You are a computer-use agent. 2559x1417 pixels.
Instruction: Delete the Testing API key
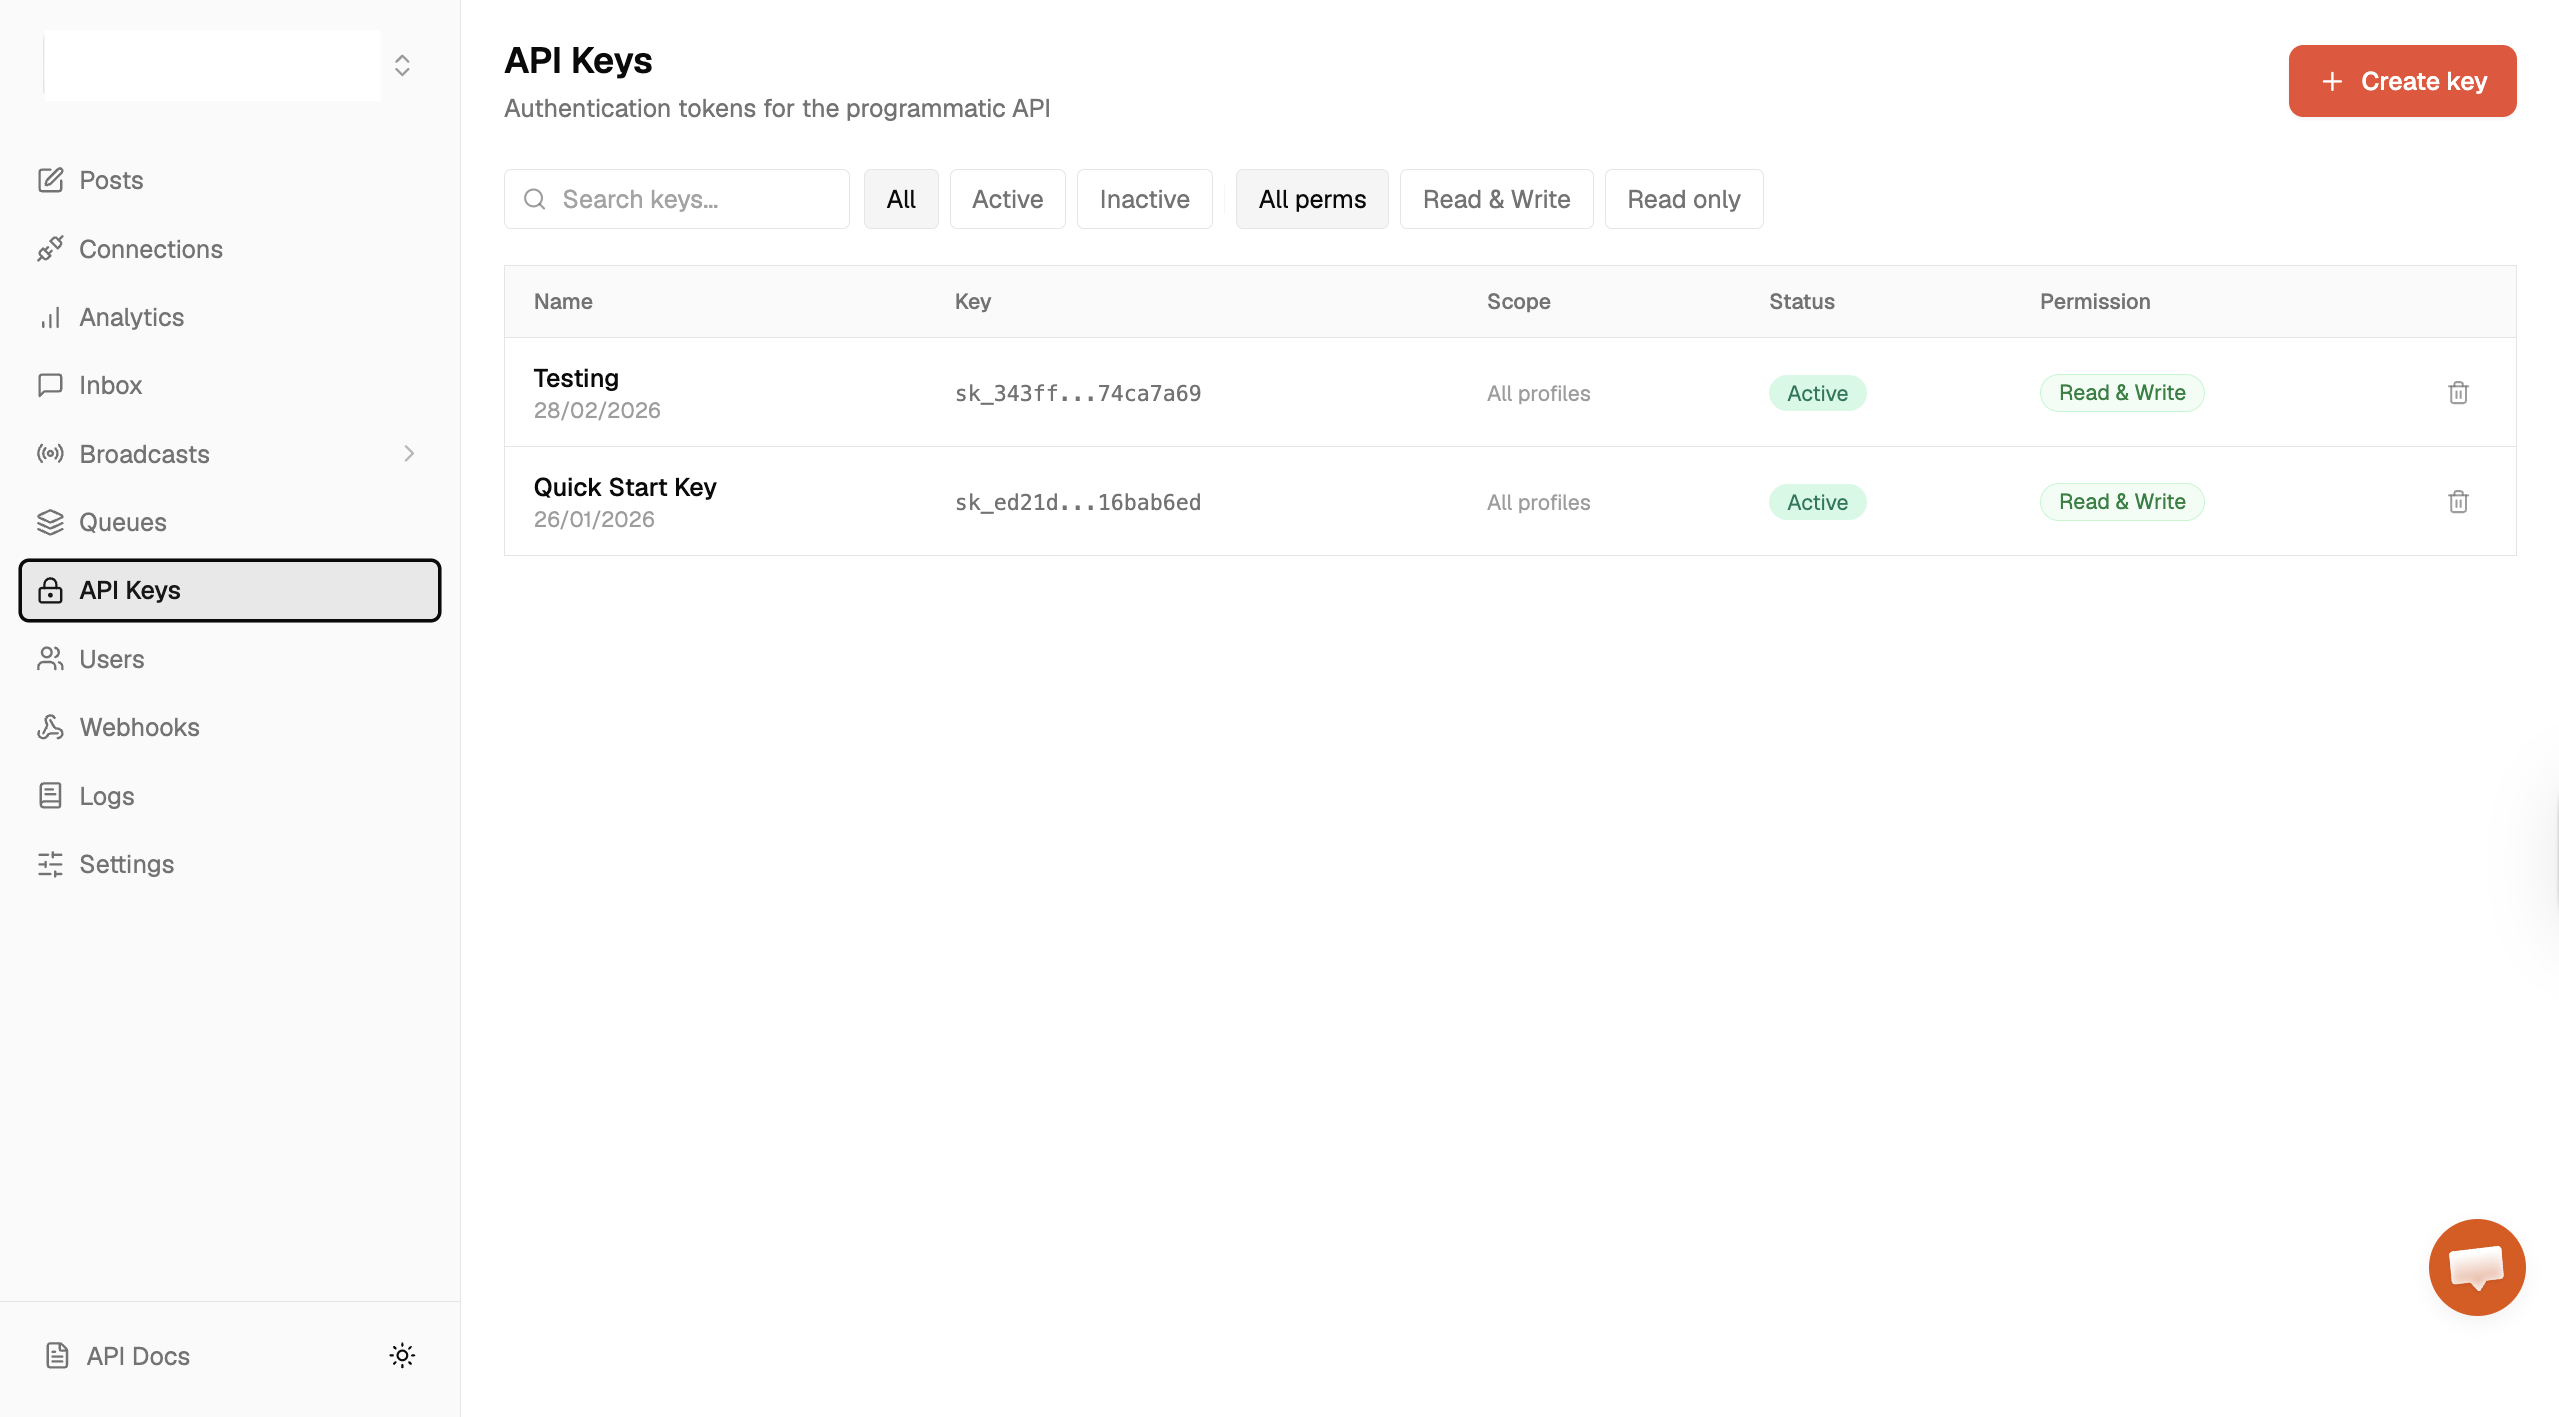click(2458, 393)
